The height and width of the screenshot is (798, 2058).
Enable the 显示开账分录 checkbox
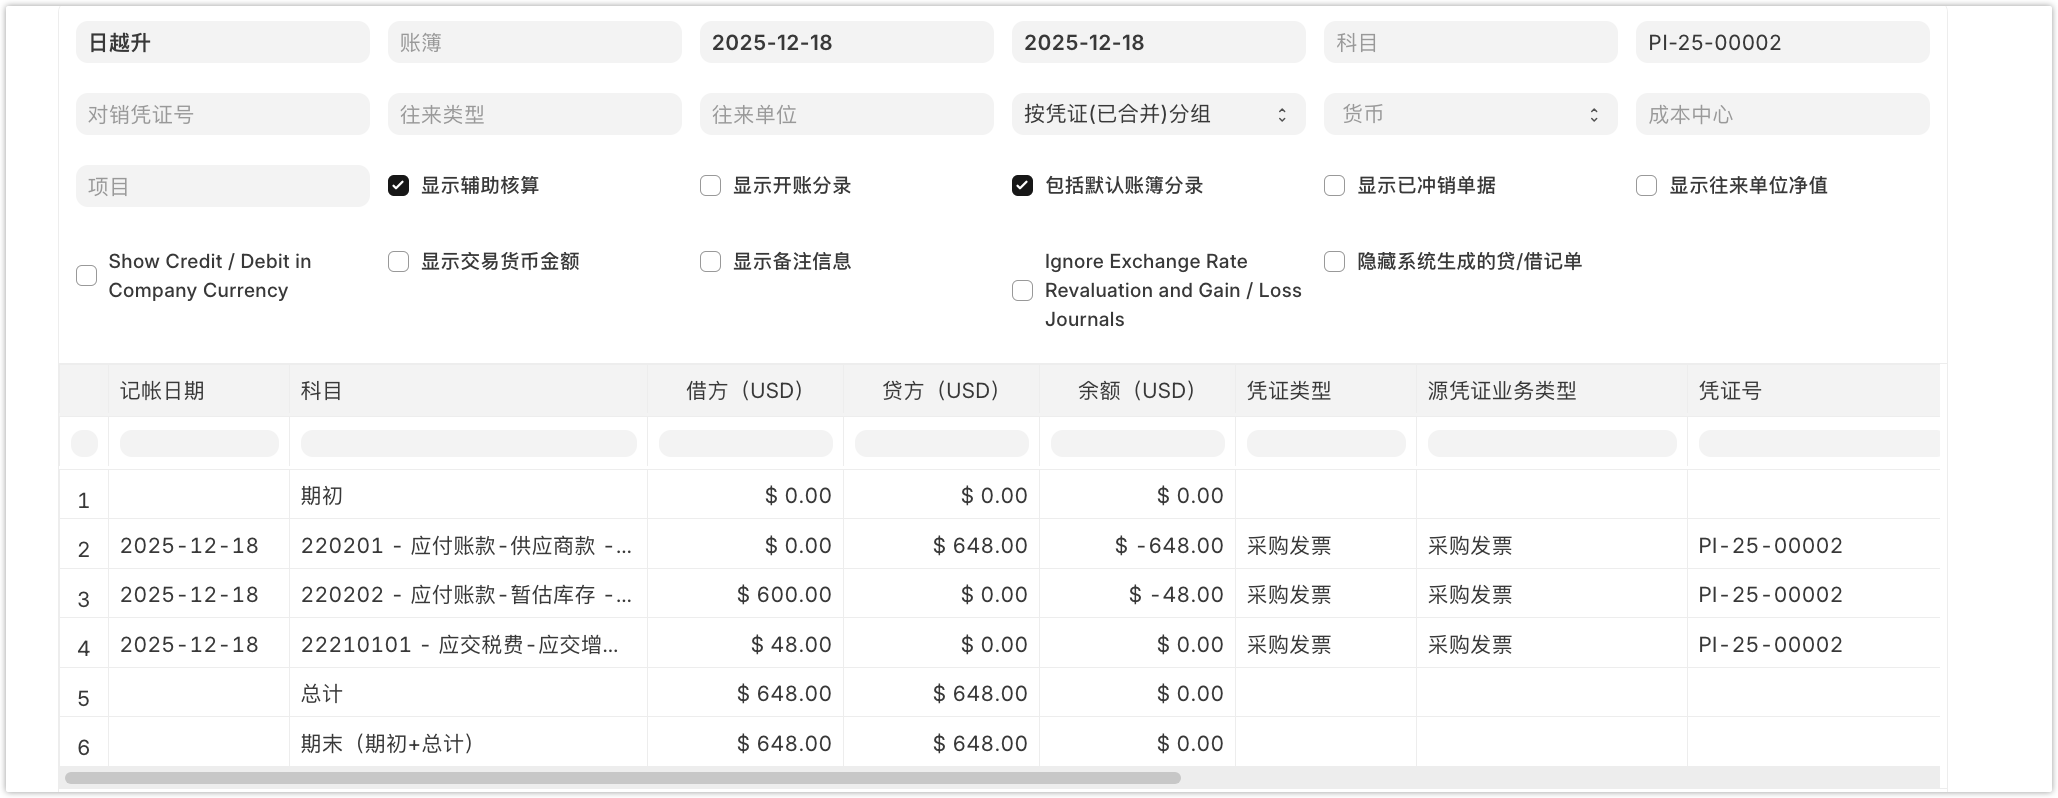(x=710, y=186)
